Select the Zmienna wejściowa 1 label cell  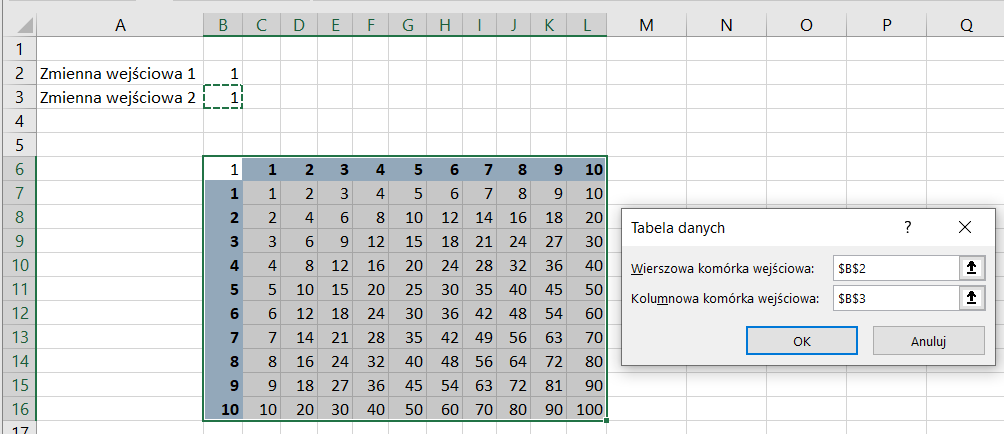pos(120,74)
